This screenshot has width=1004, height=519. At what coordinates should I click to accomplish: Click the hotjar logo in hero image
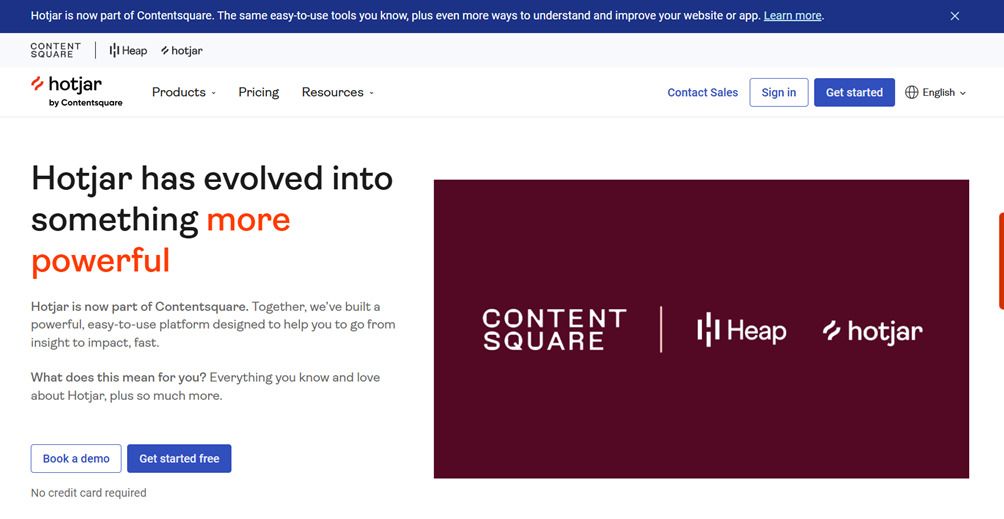[872, 330]
